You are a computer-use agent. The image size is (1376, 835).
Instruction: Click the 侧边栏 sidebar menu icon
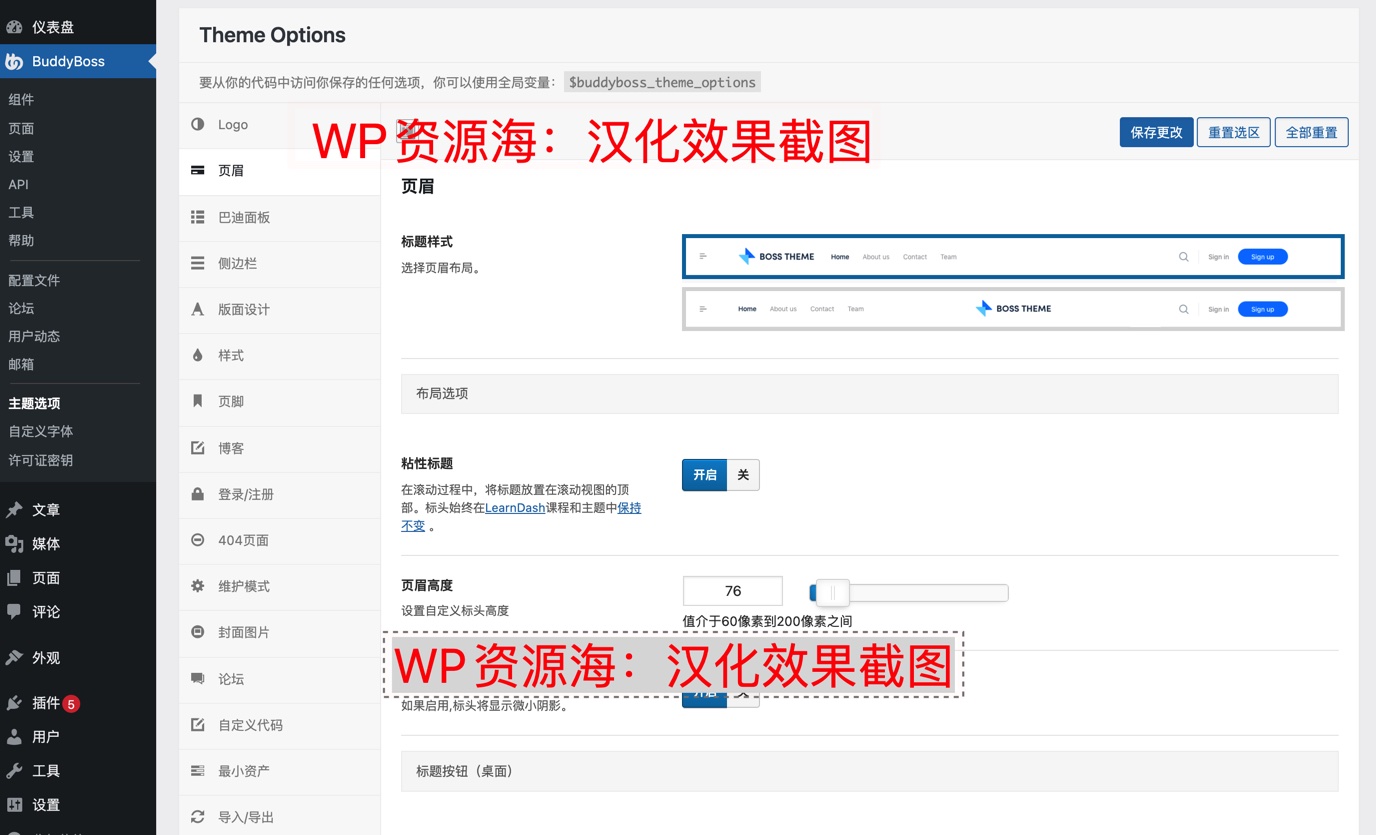pyautogui.click(x=198, y=263)
